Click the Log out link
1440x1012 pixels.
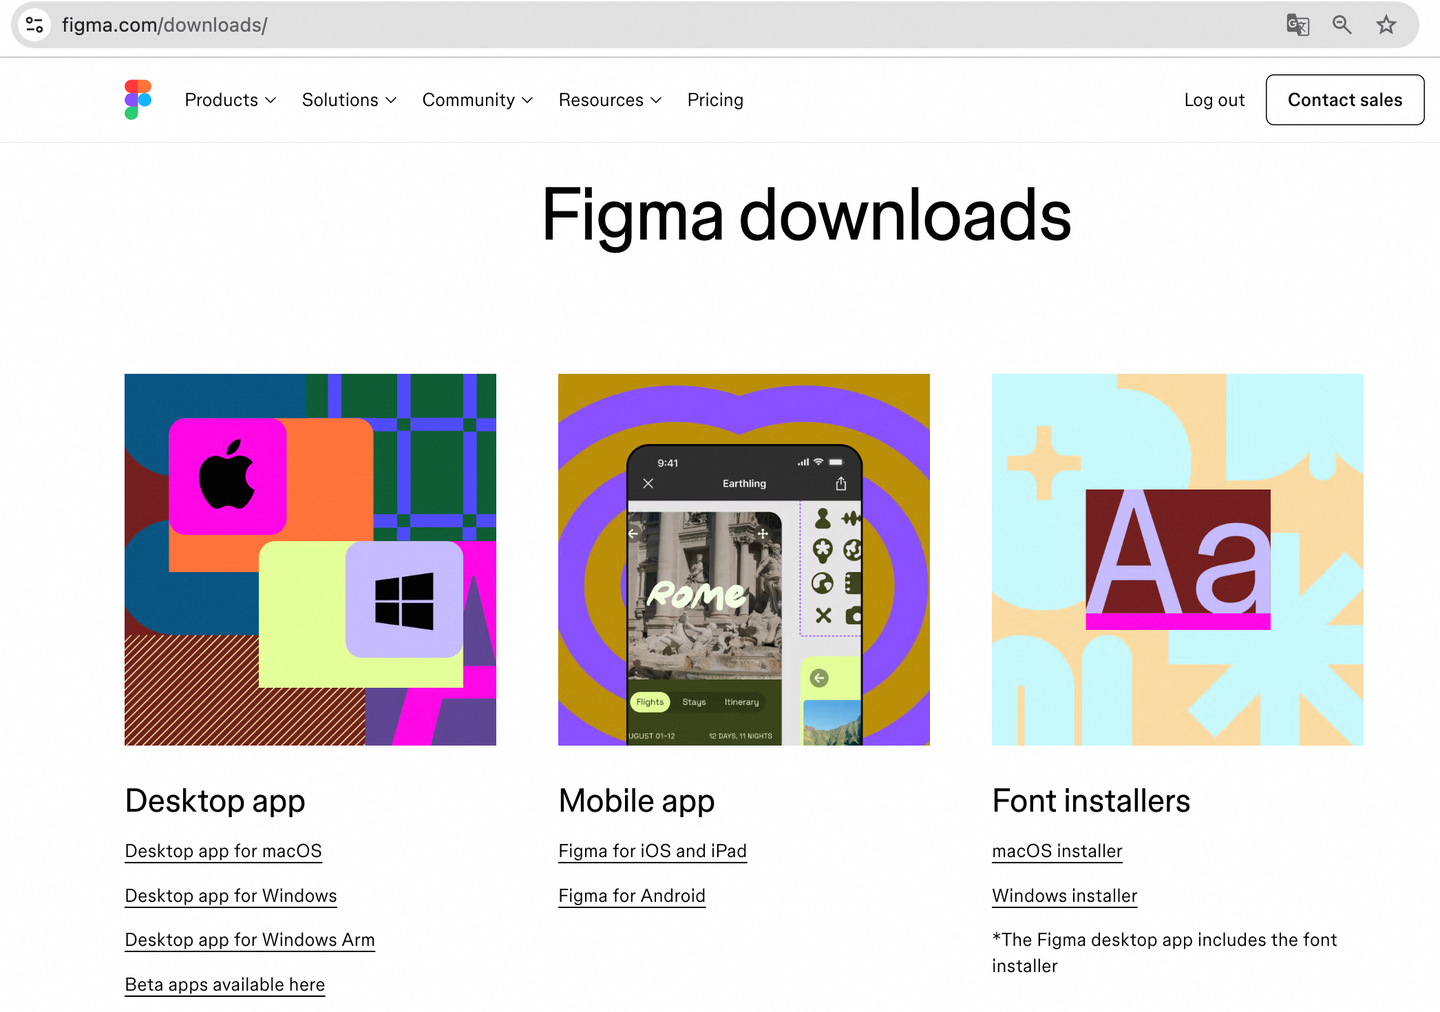tap(1214, 100)
